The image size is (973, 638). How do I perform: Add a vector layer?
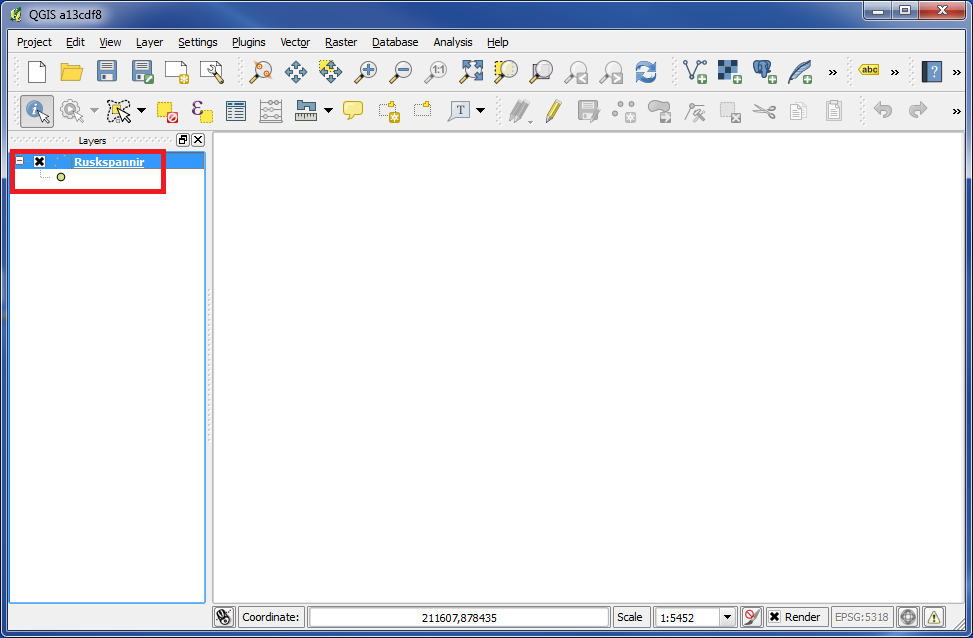point(695,72)
